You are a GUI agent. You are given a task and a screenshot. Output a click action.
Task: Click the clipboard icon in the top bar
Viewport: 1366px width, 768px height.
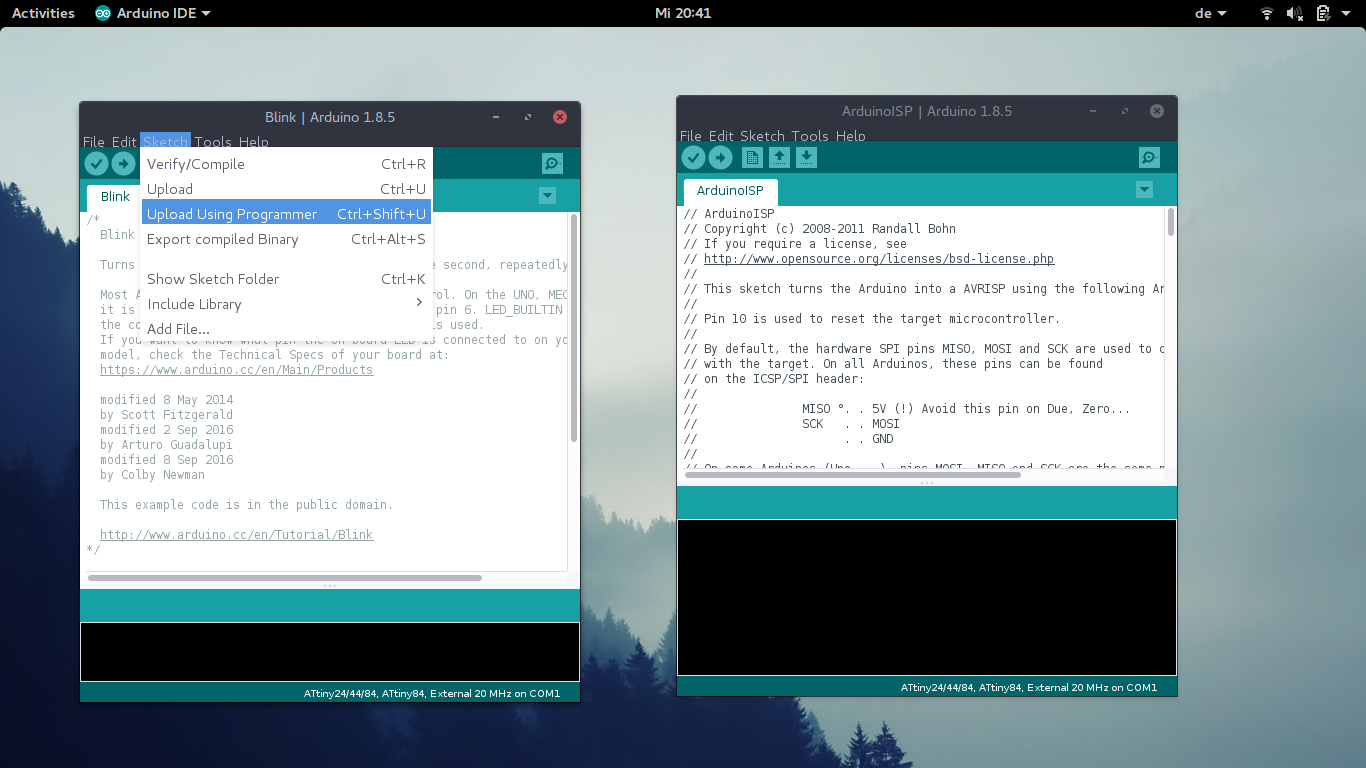(x=1322, y=13)
